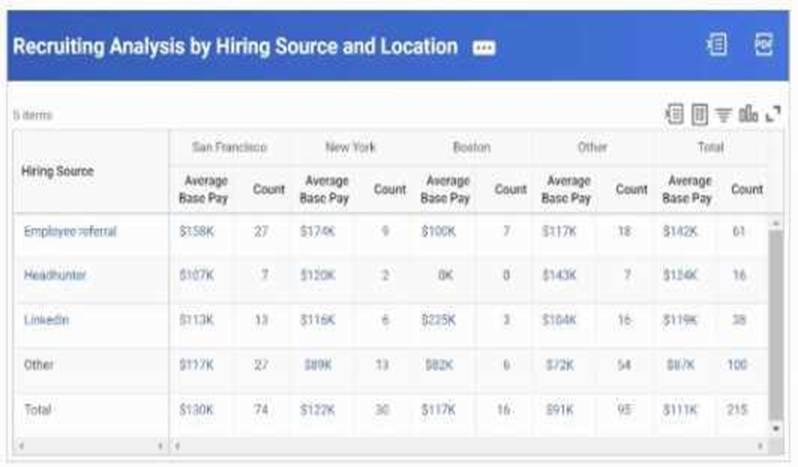Export report to PDF from header
The width and height of the screenshot is (798, 467).
(763, 46)
